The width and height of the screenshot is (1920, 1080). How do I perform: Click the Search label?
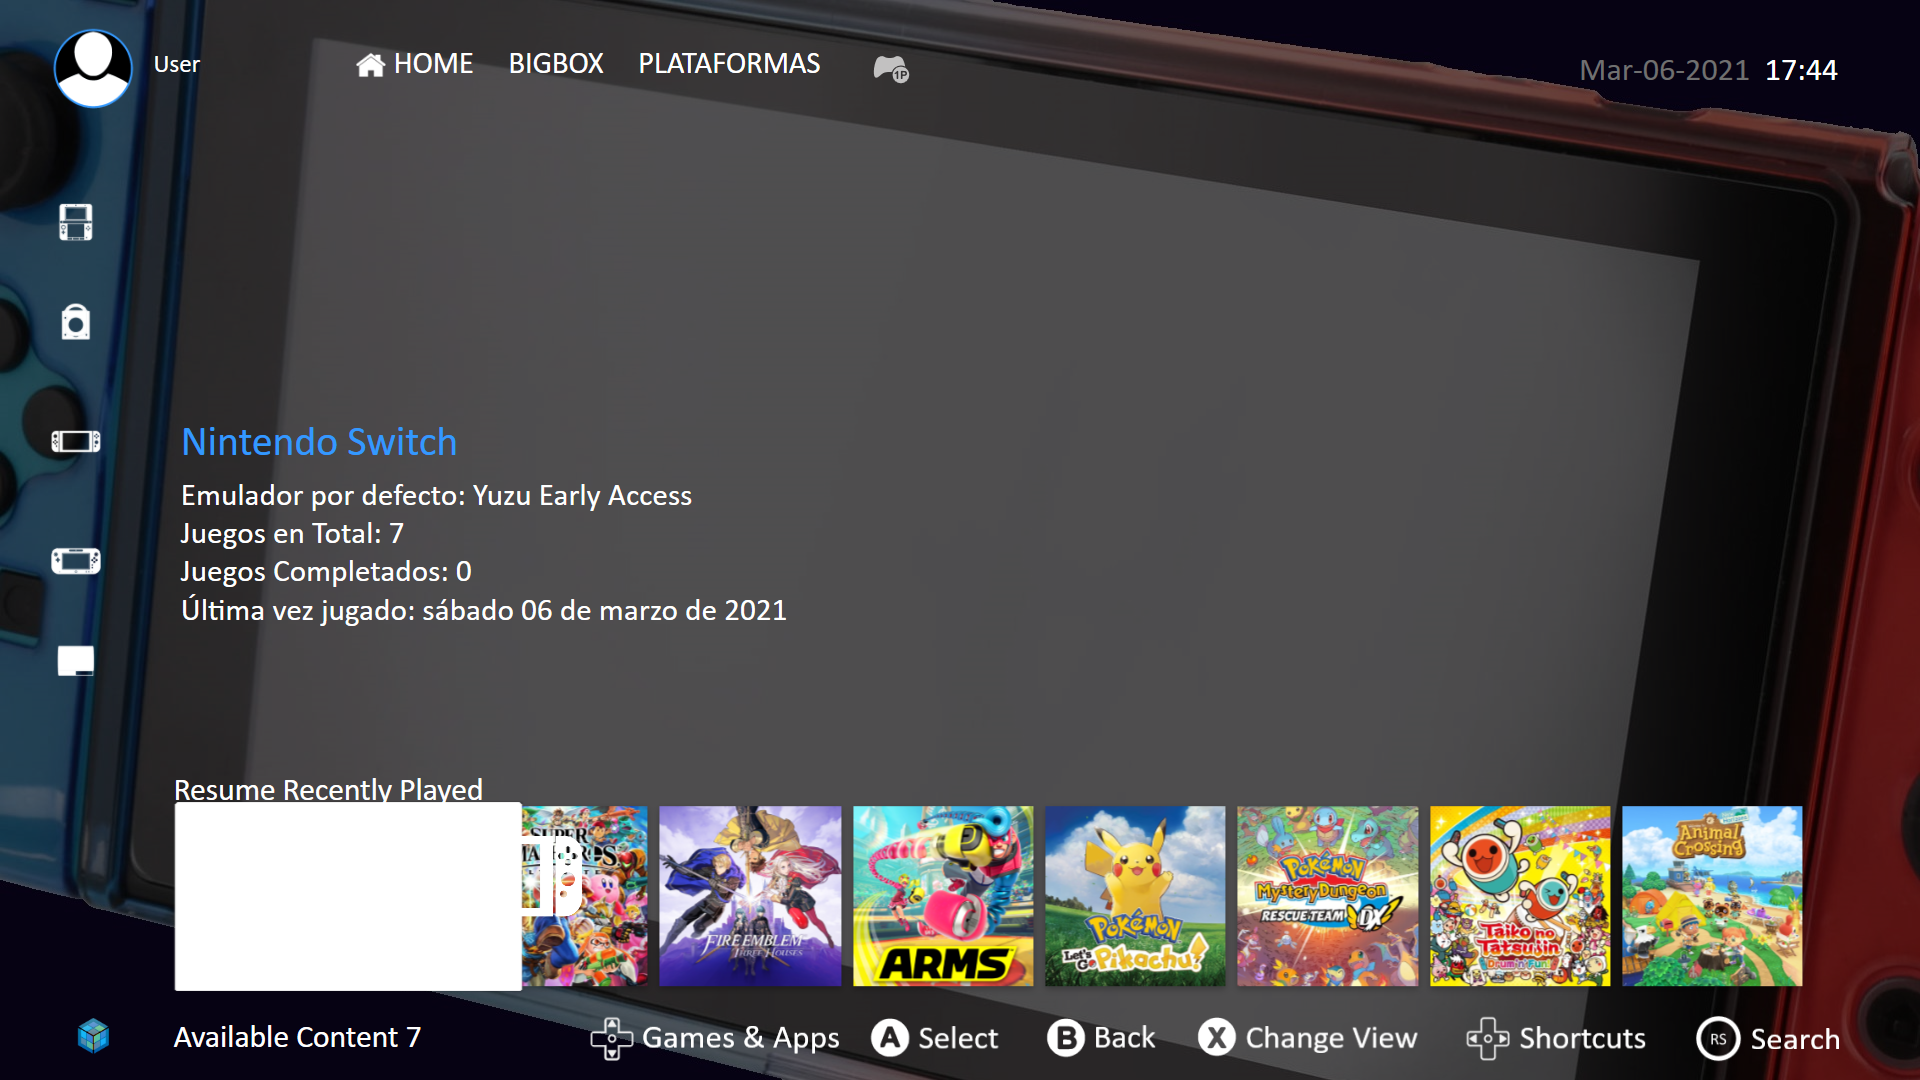(1795, 1039)
